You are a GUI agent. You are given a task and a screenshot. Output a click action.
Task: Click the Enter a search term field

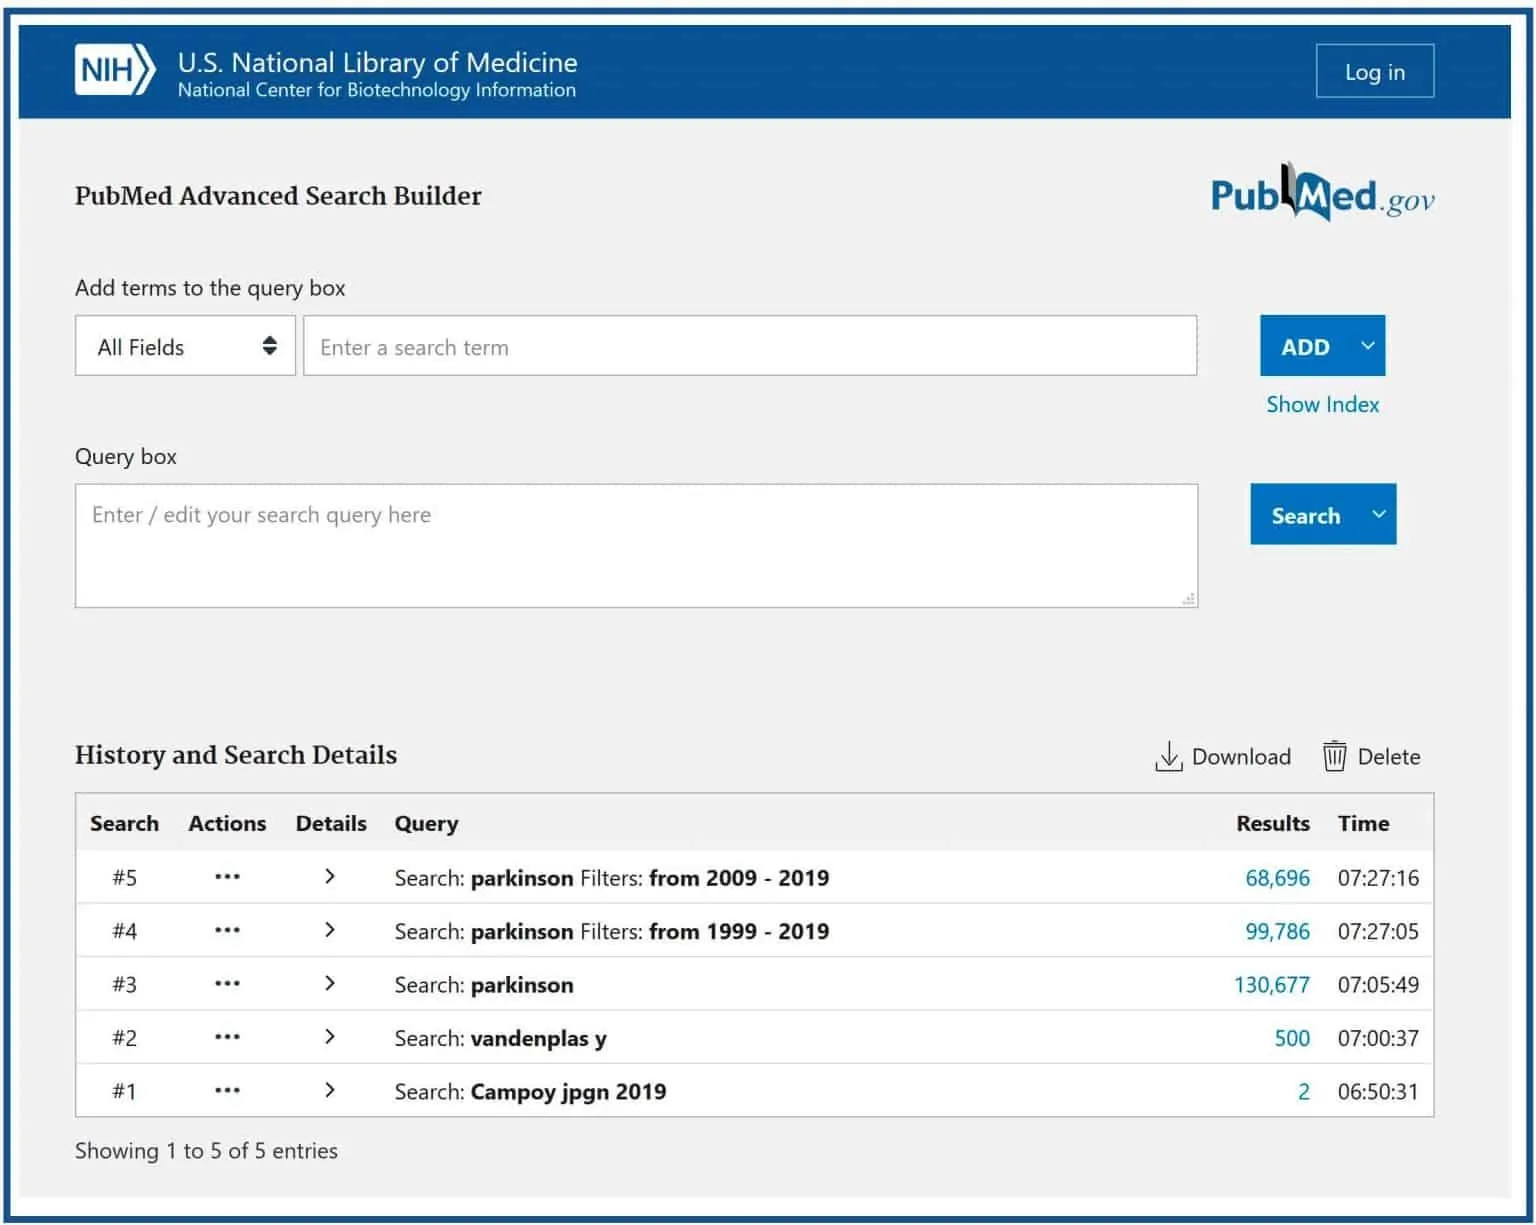click(x=749, y=346)
